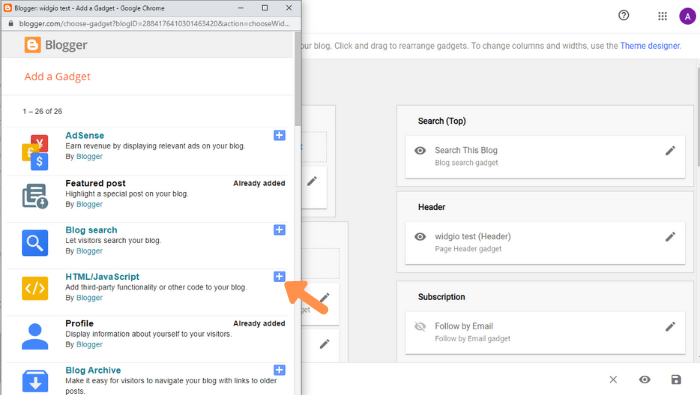This screenshot has height=395, width=700.
Task: Add the Blog Archive gadget plus button
Action: (279, 370)
